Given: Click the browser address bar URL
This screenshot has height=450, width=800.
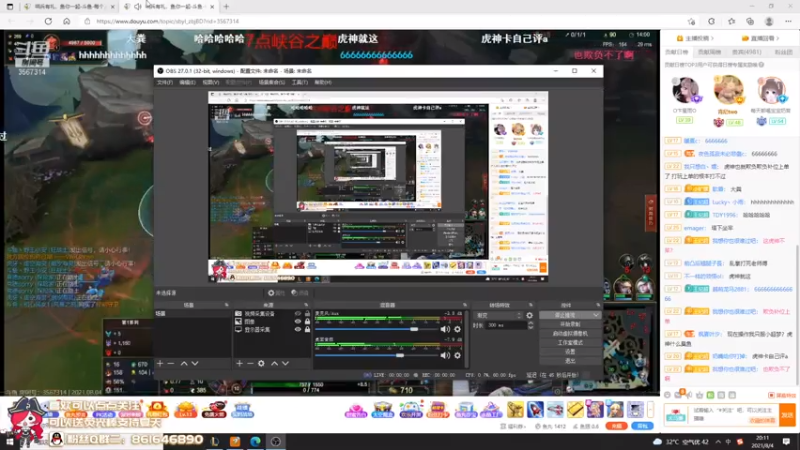Looking at the screenshot, I should click(167, 21).
